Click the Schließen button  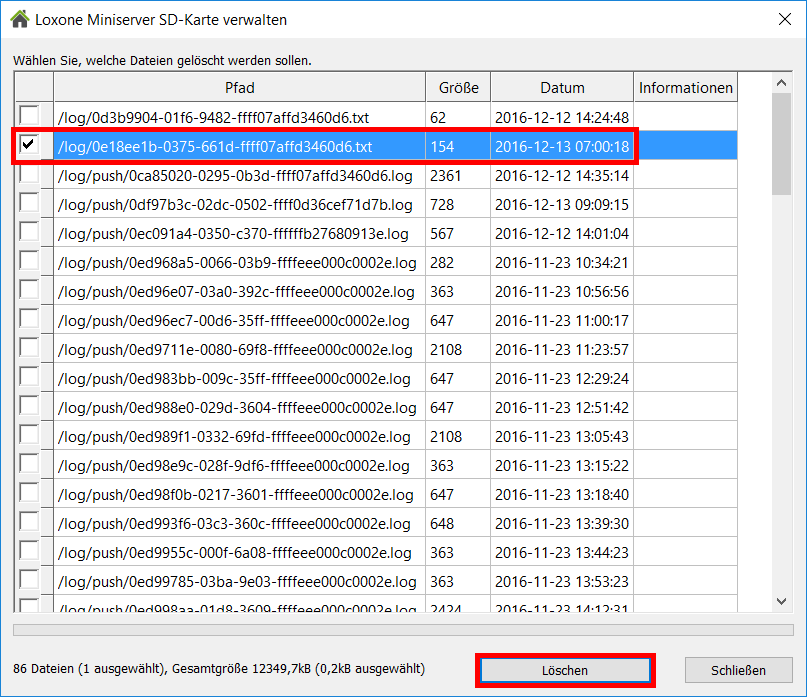(739, 670)
